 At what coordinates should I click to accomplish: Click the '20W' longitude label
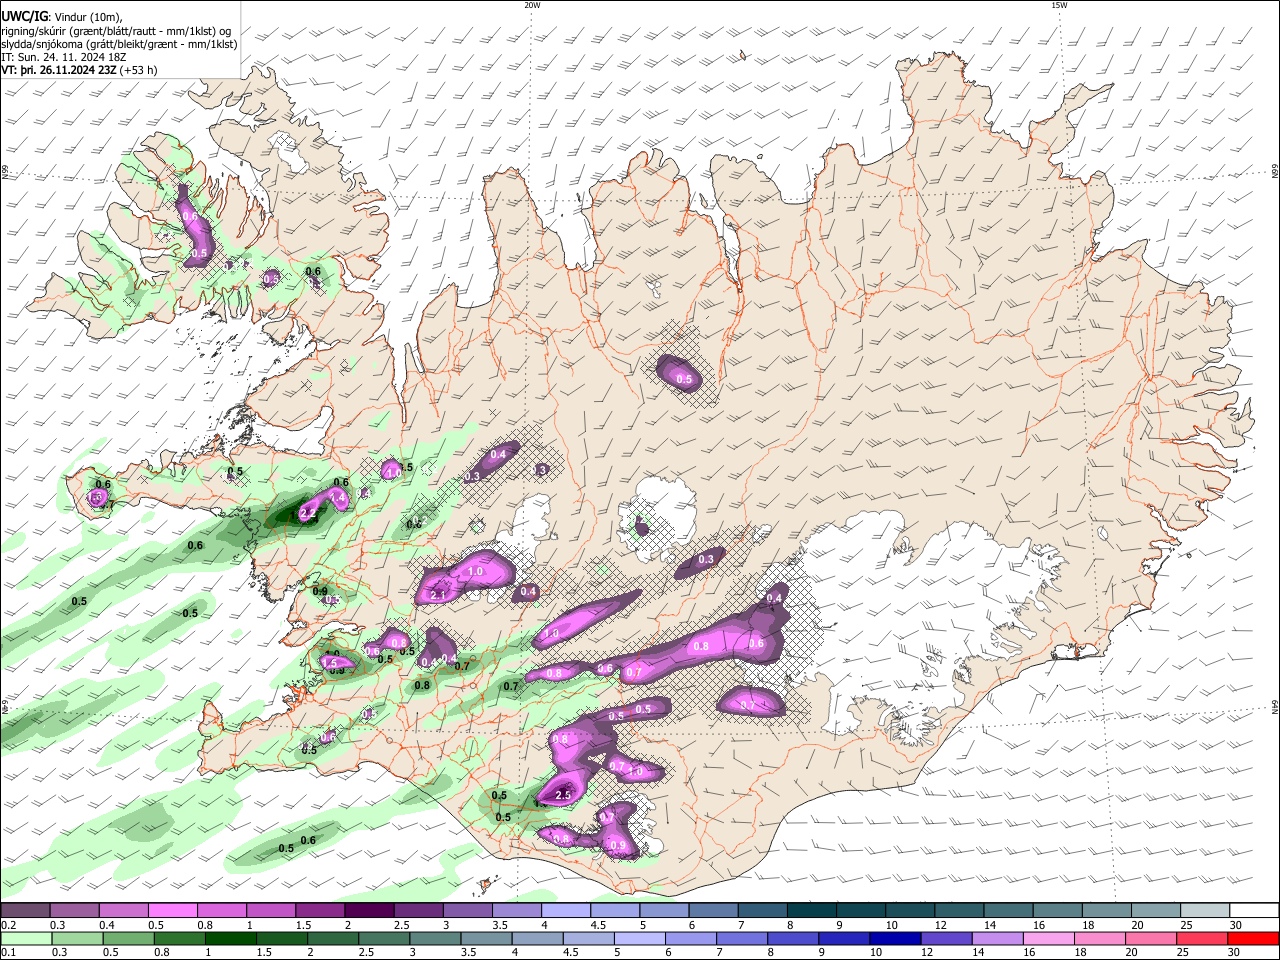click(x=532, y=5)
